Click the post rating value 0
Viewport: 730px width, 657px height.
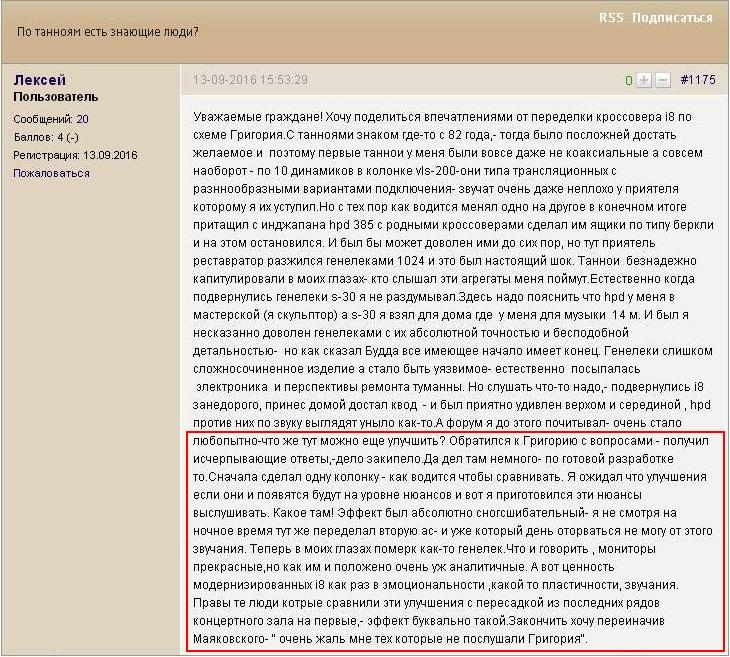tap(628, 80)
